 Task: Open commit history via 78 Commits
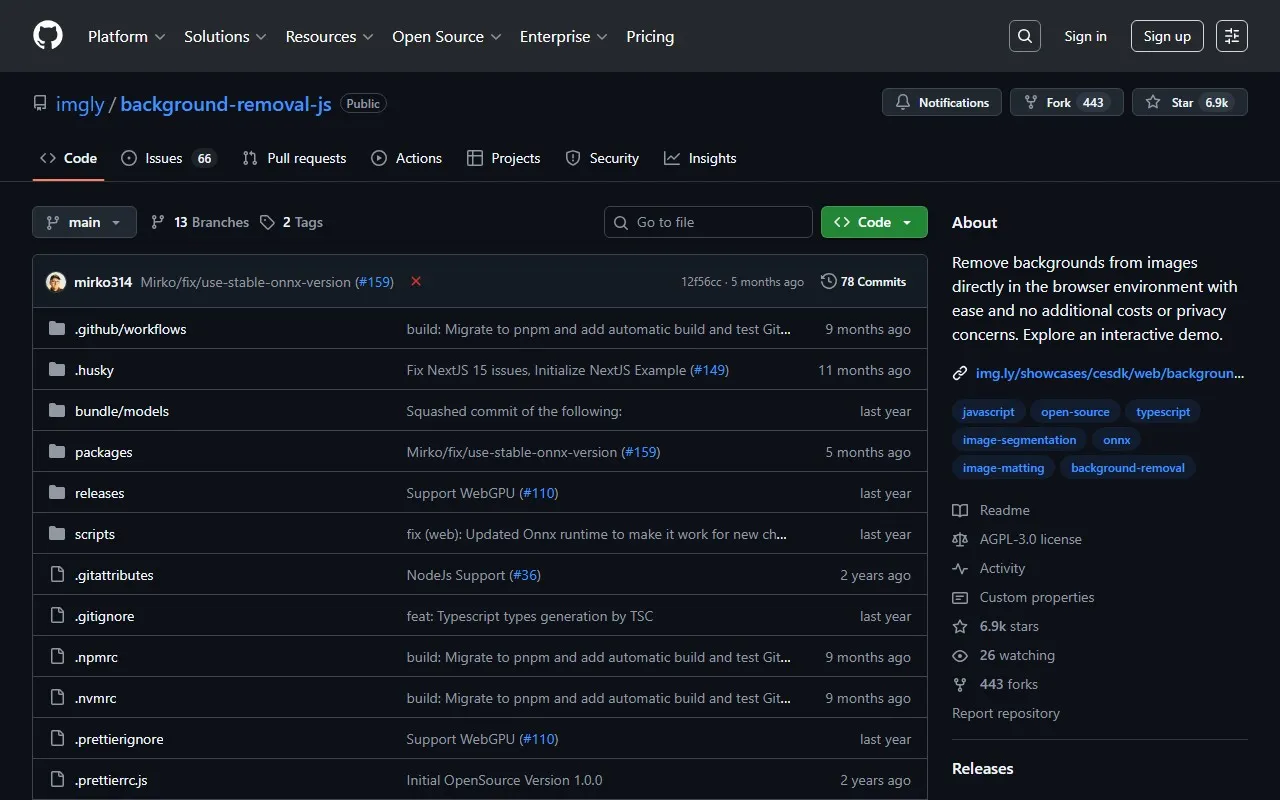click(x=863, y=282)
